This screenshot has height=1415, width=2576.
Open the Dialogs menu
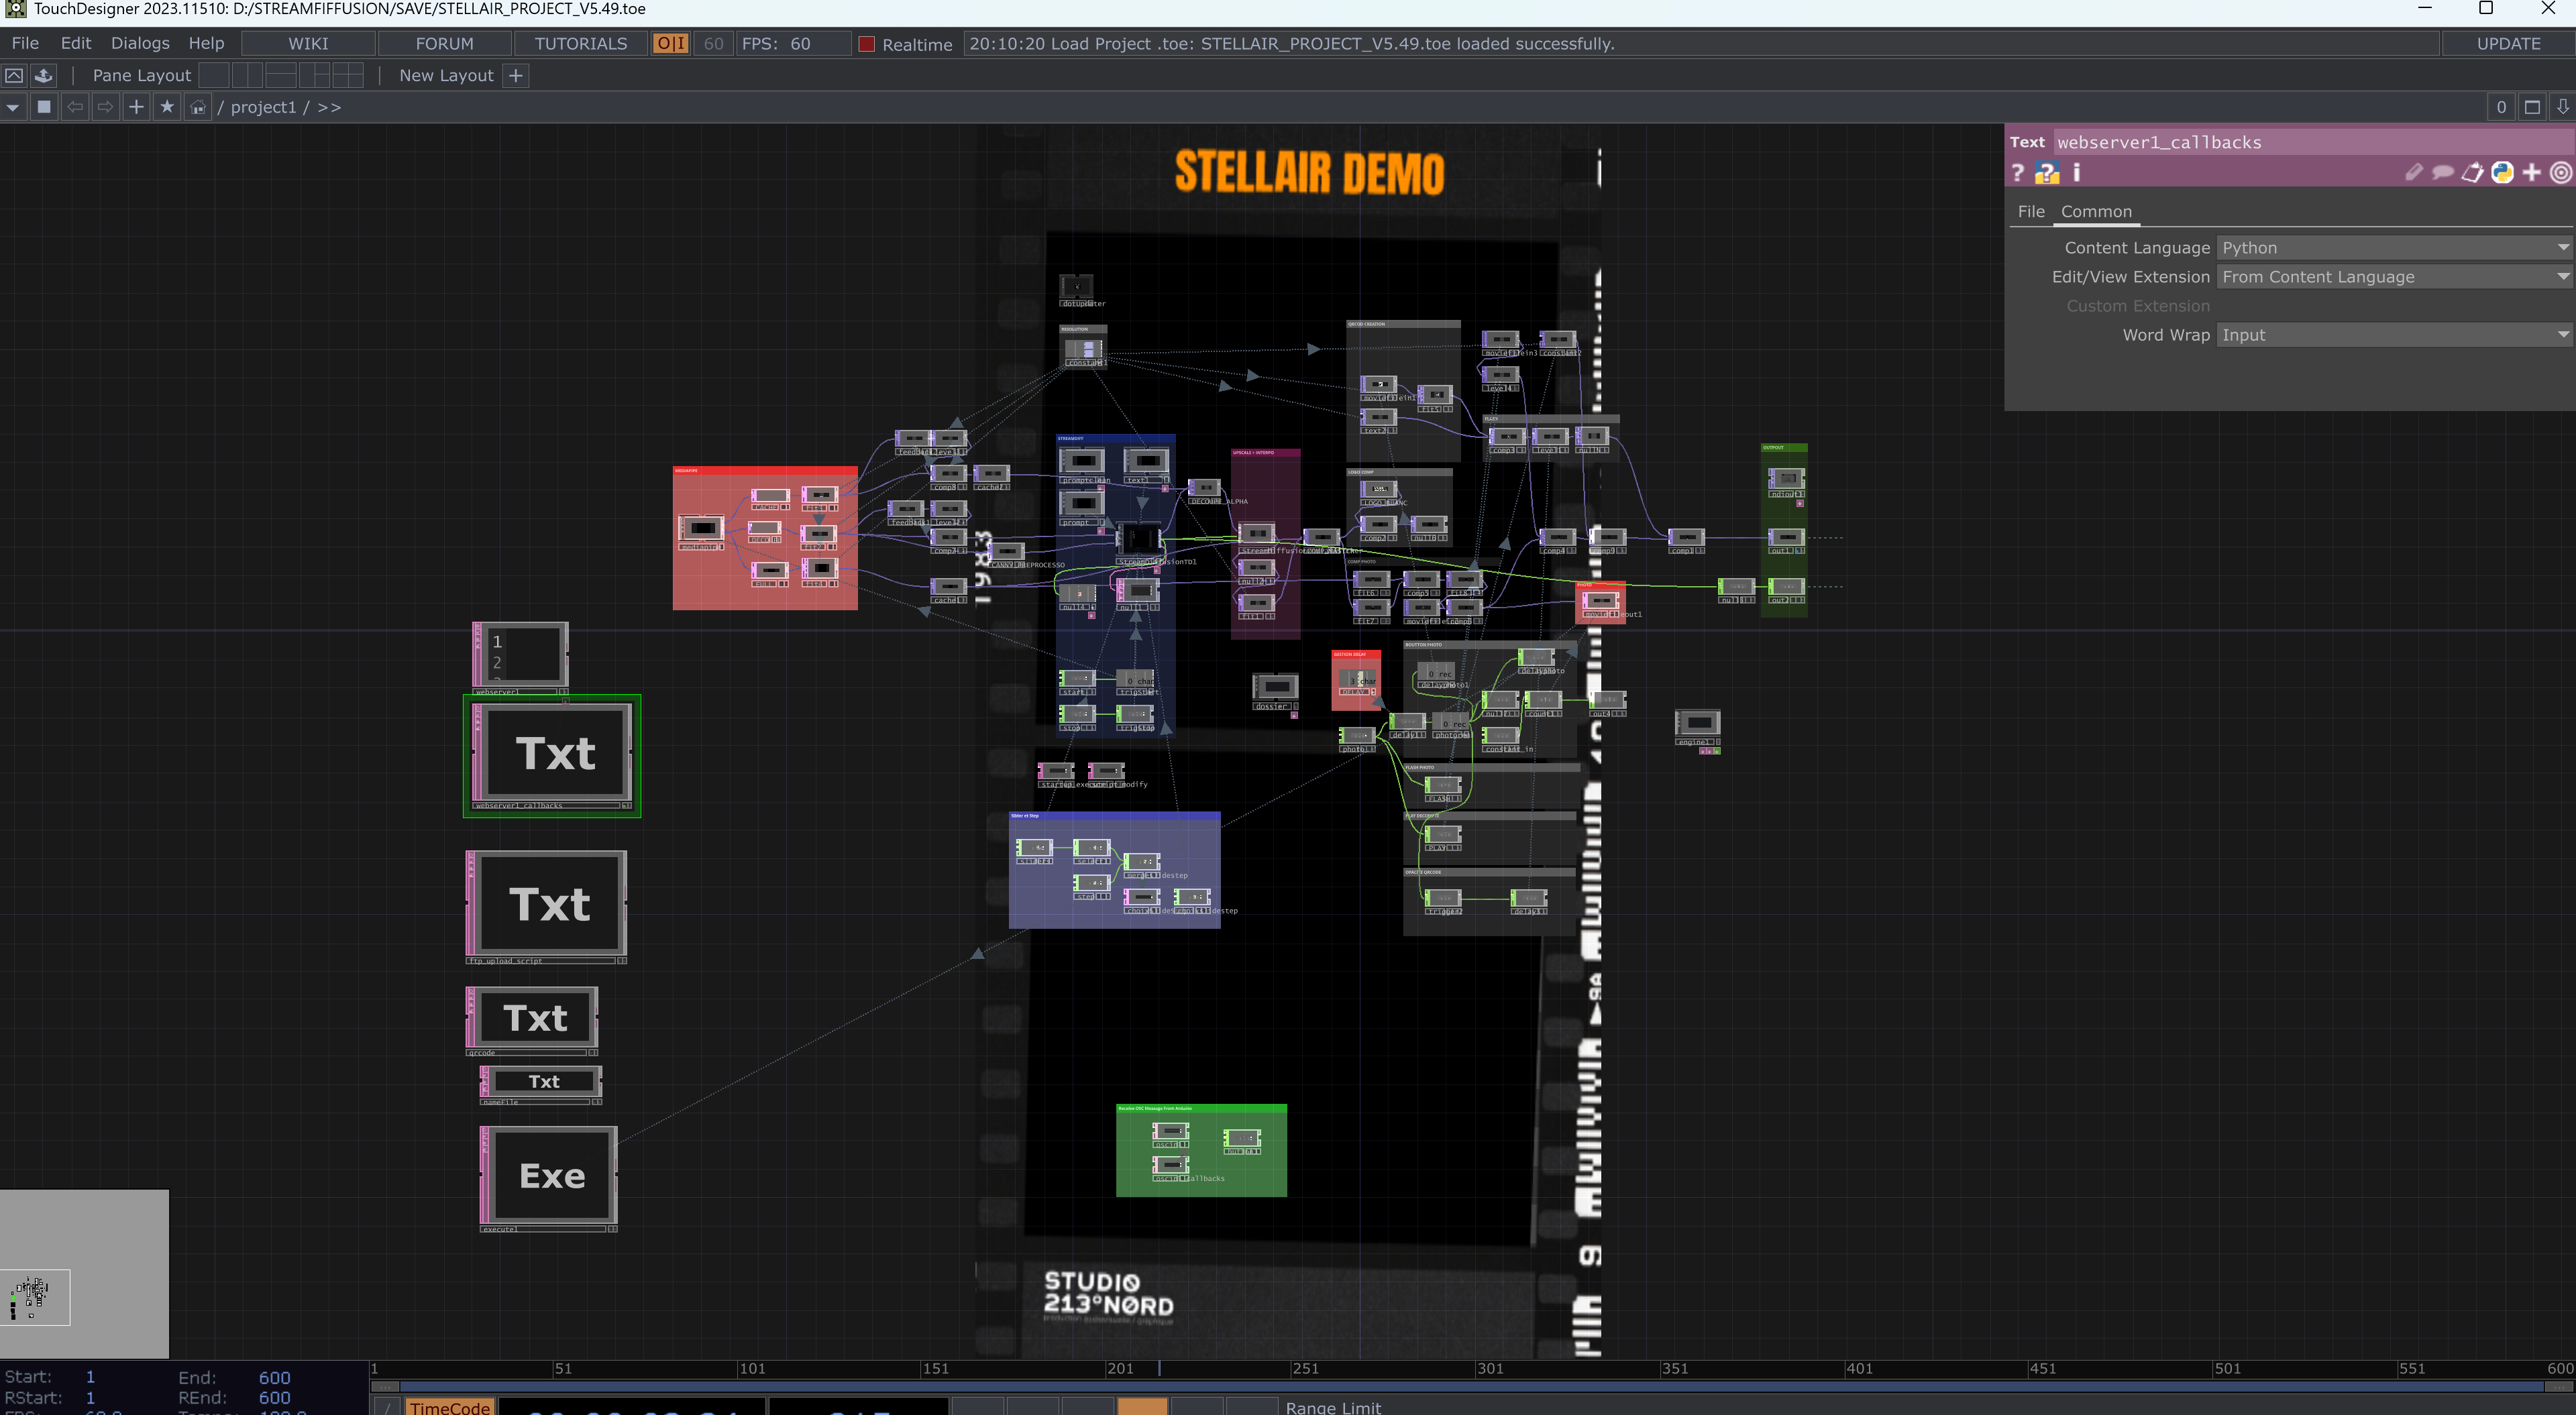pyautogui.click(x=140, y=43)
